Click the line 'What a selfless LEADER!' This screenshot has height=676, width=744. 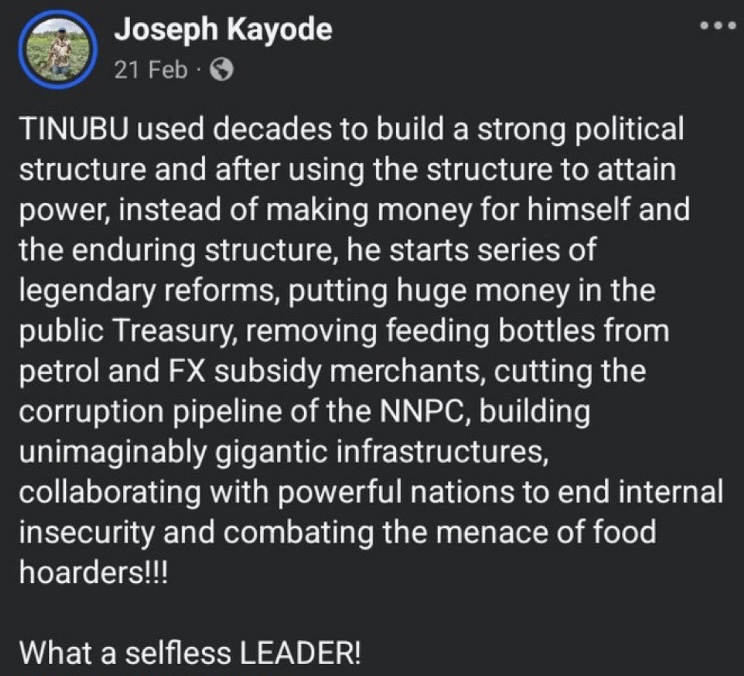[x=190, y=654]
